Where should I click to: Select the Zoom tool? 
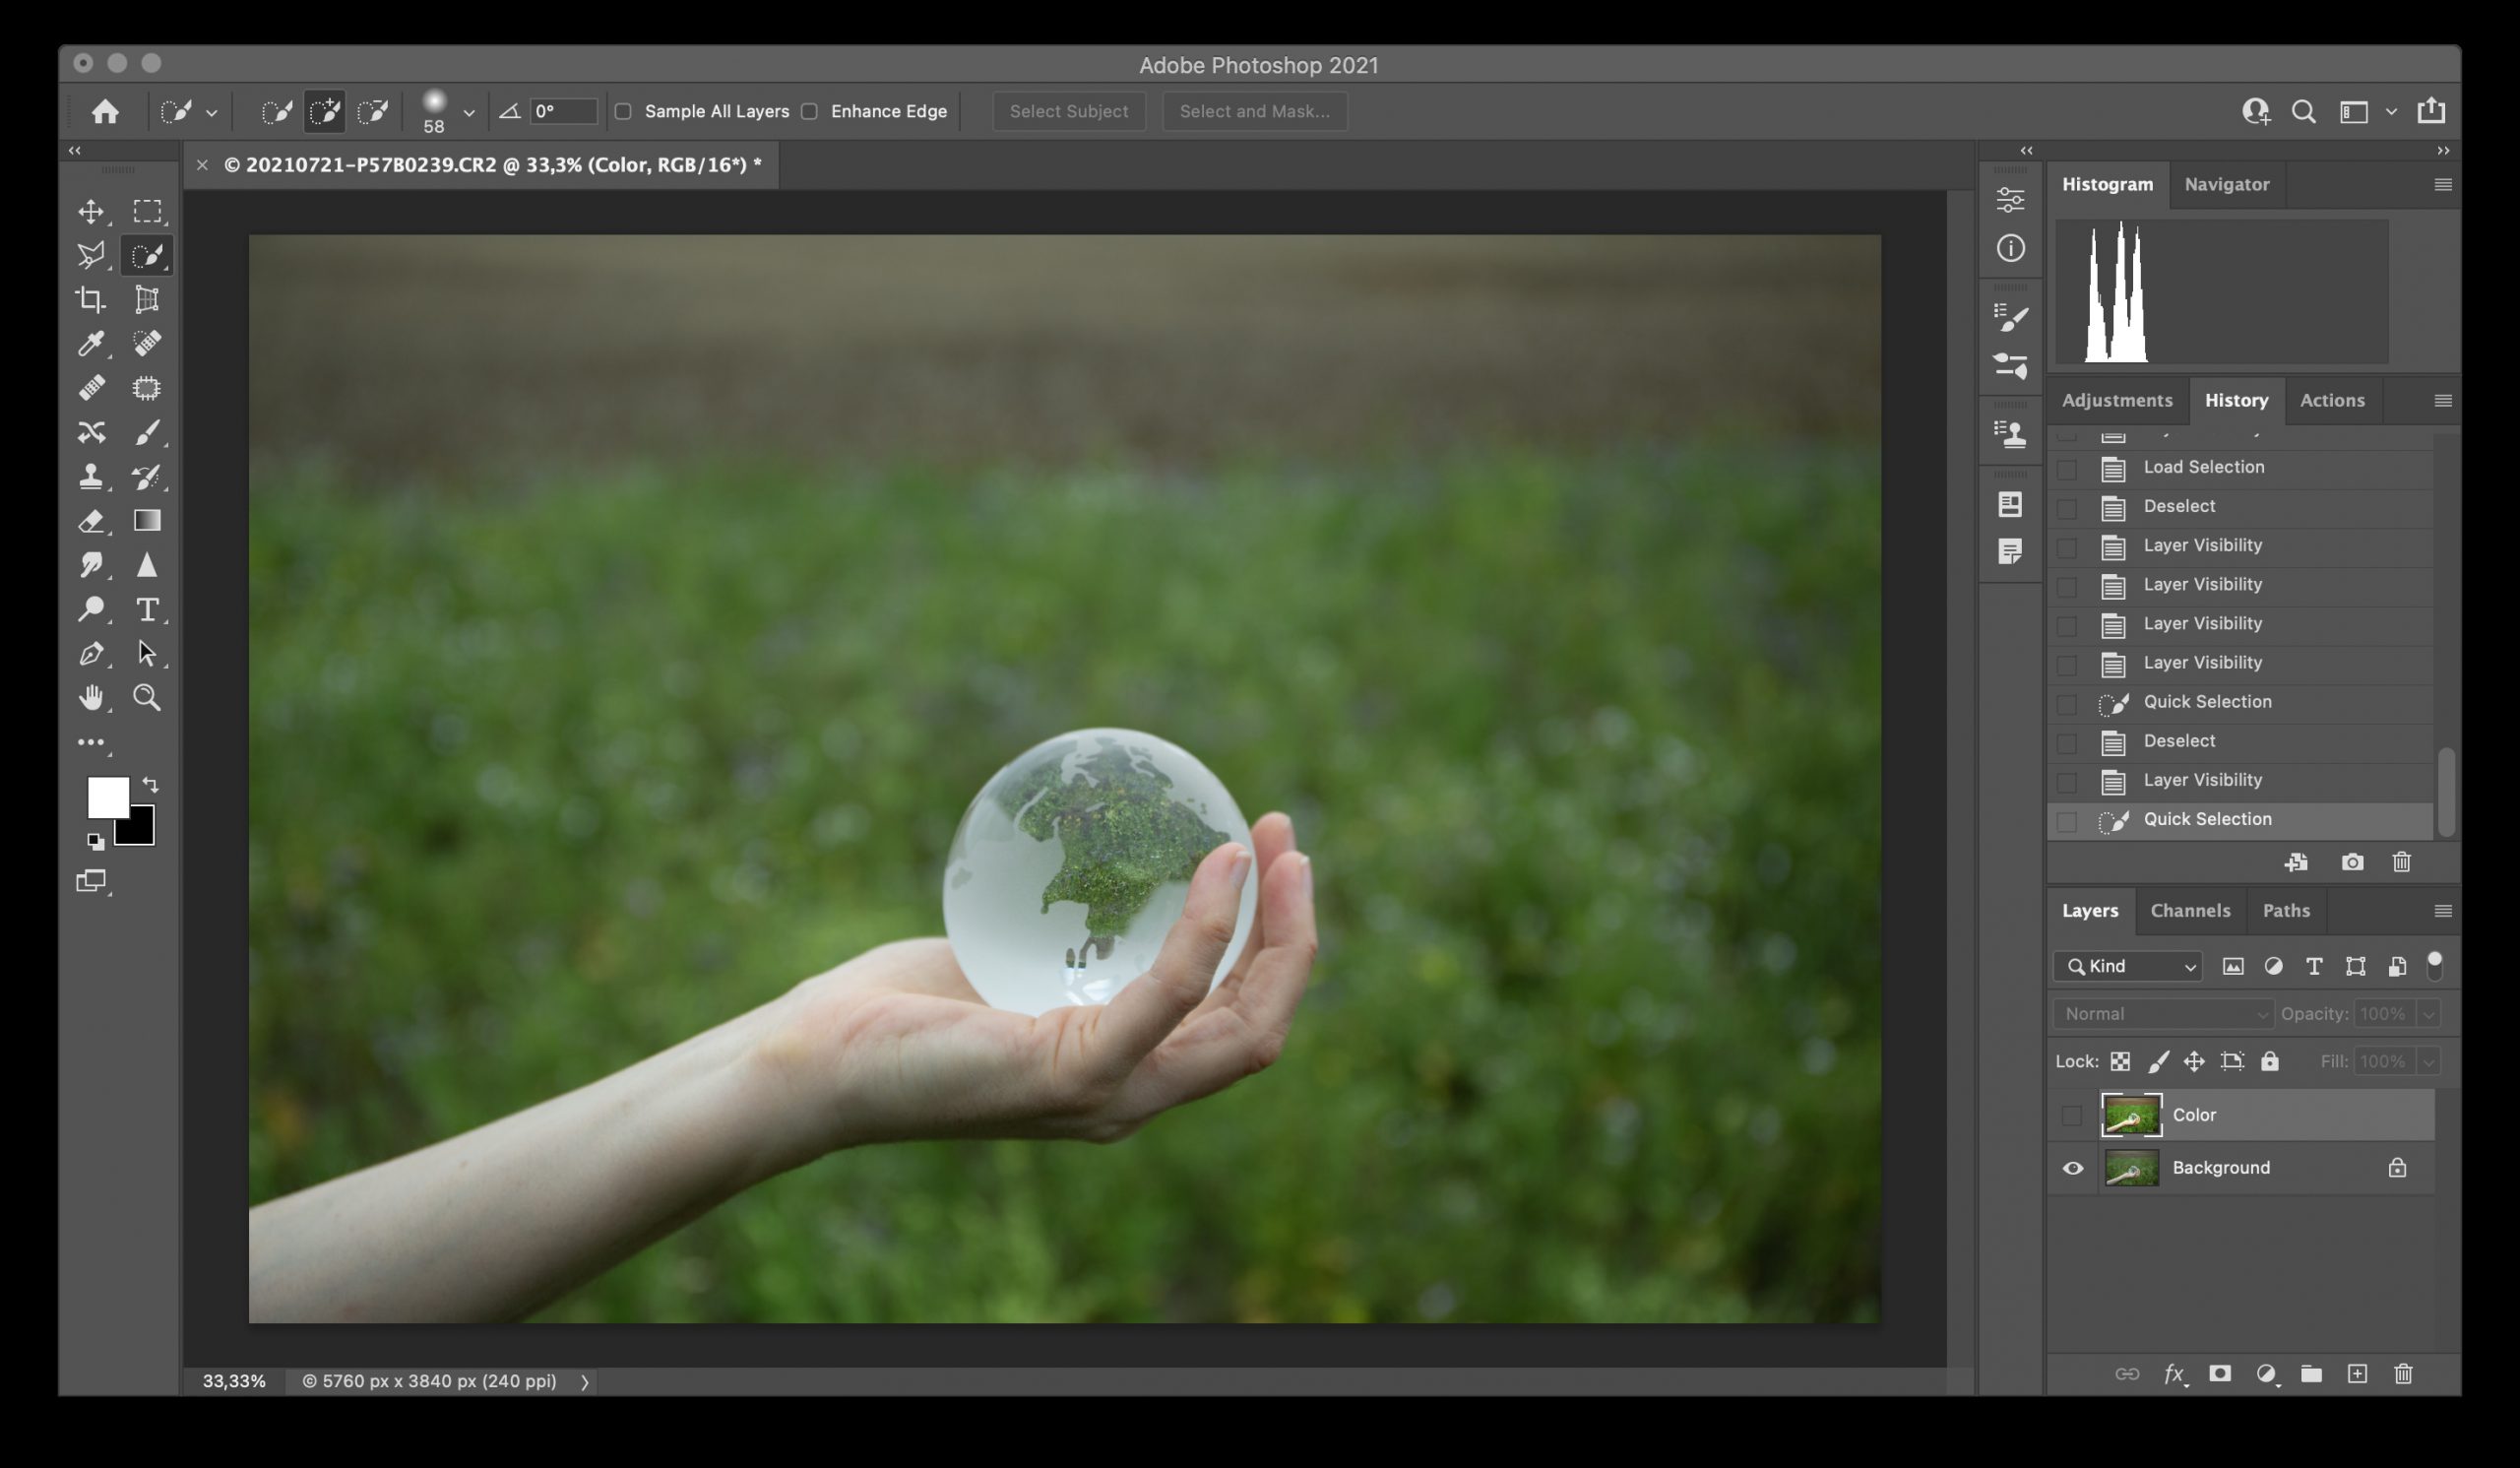(147, 698)
